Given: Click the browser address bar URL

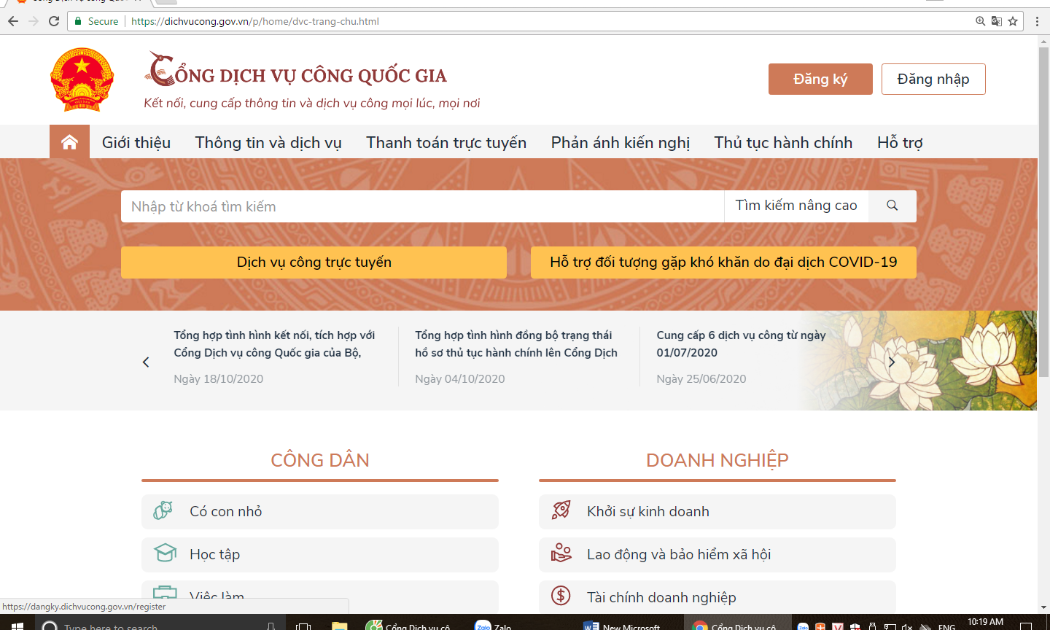Looking at the screenshot, I should coord(255,21).
